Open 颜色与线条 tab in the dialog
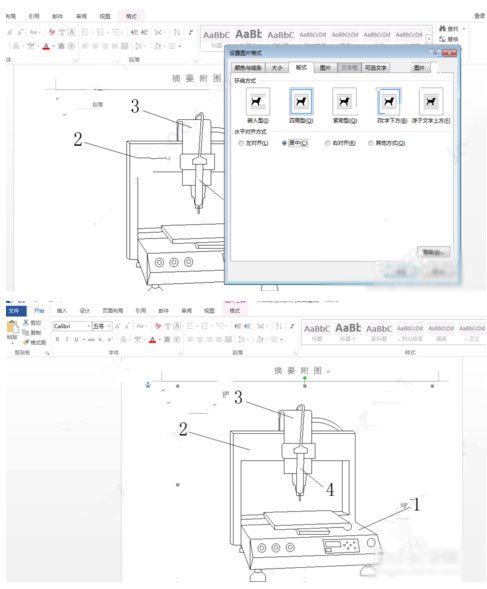This screenshot has height=589, width=487. click(x=248, y=68)
